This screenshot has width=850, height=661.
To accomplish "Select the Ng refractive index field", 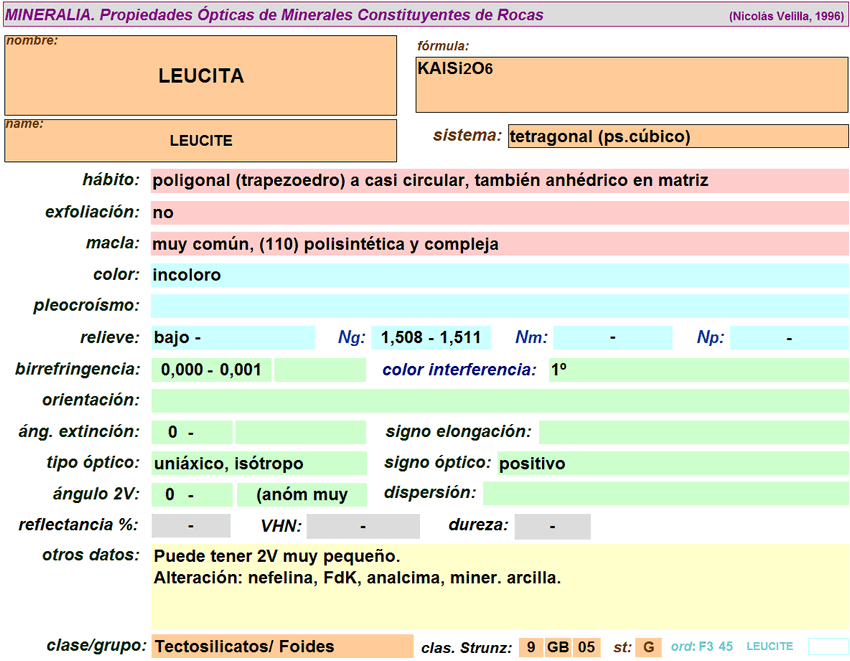I will point(430,338).
